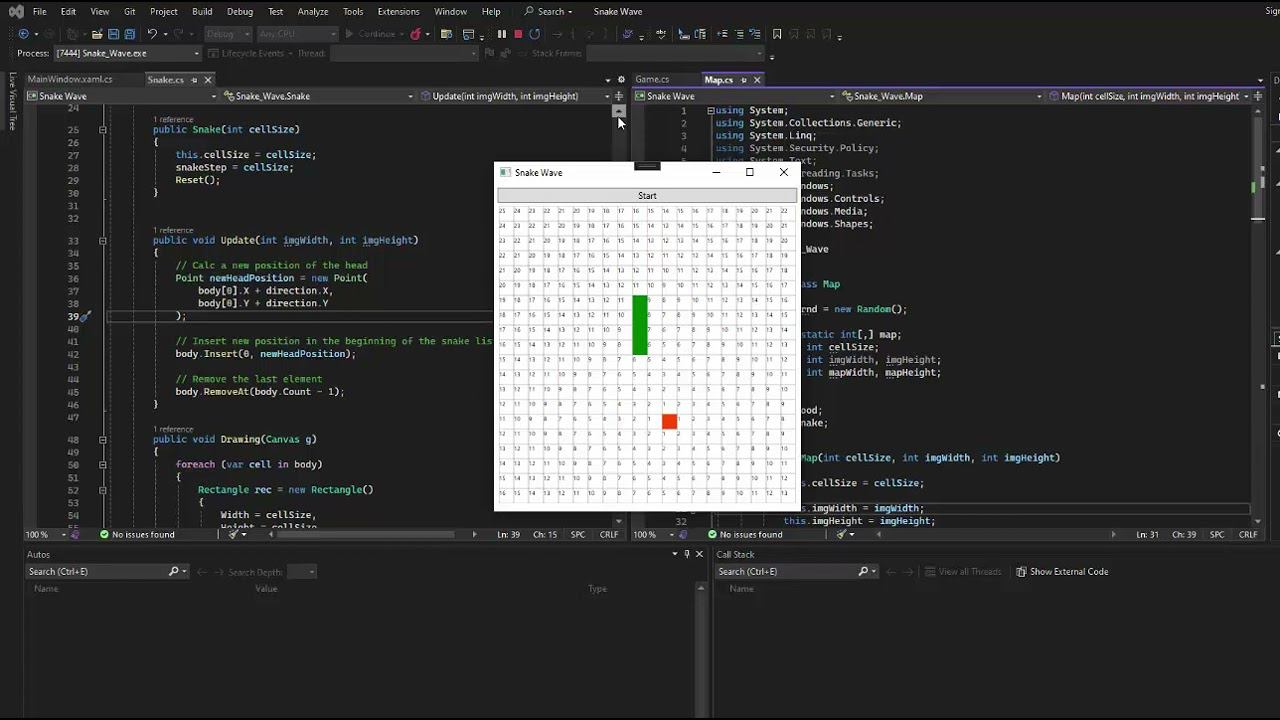Switch to the MainWindow.xaml.cs tab

pyautogui.click(x=70, y=79)
